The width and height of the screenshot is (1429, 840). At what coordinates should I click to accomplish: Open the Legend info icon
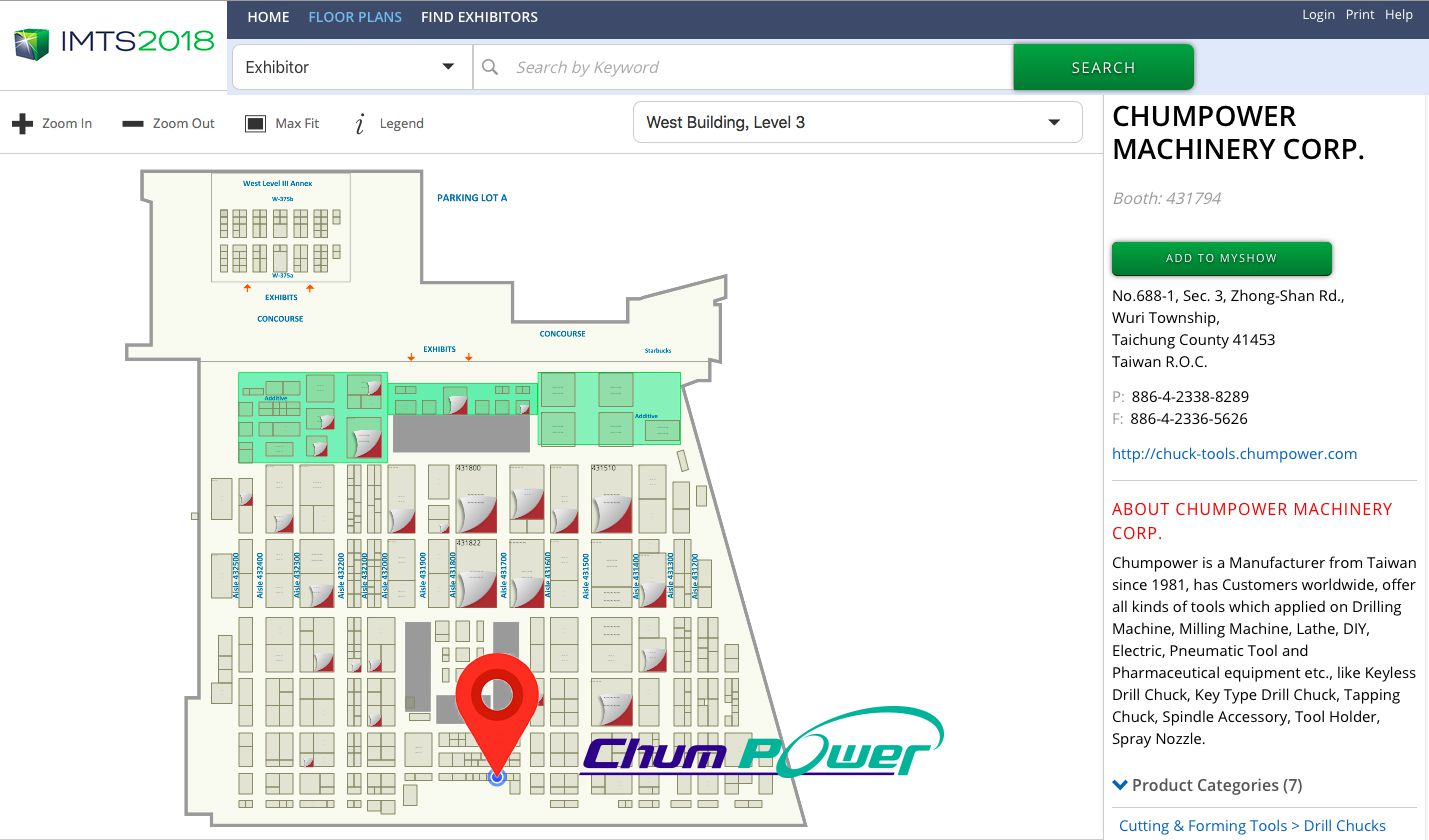tap(360, 124)
